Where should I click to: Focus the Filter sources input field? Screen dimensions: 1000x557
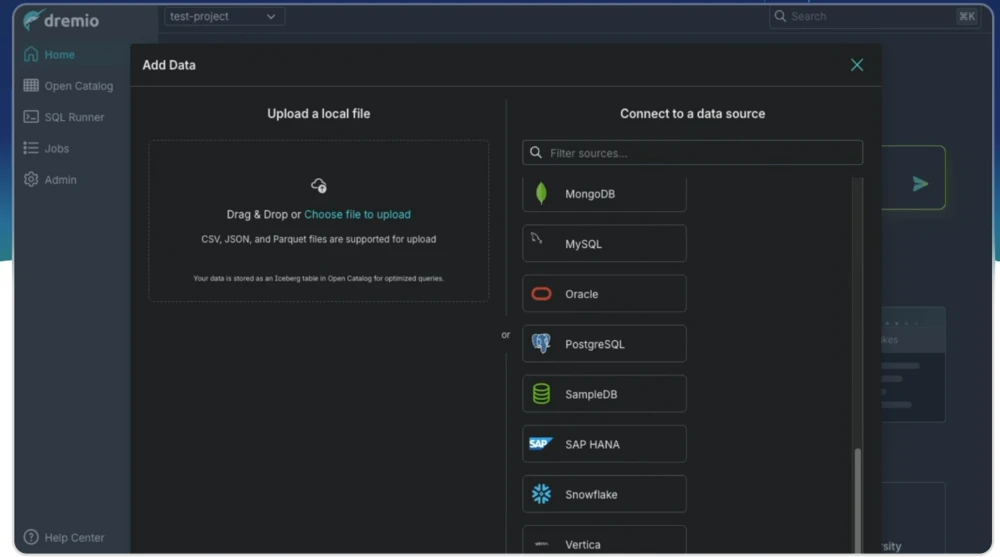[x=692, y=152]
